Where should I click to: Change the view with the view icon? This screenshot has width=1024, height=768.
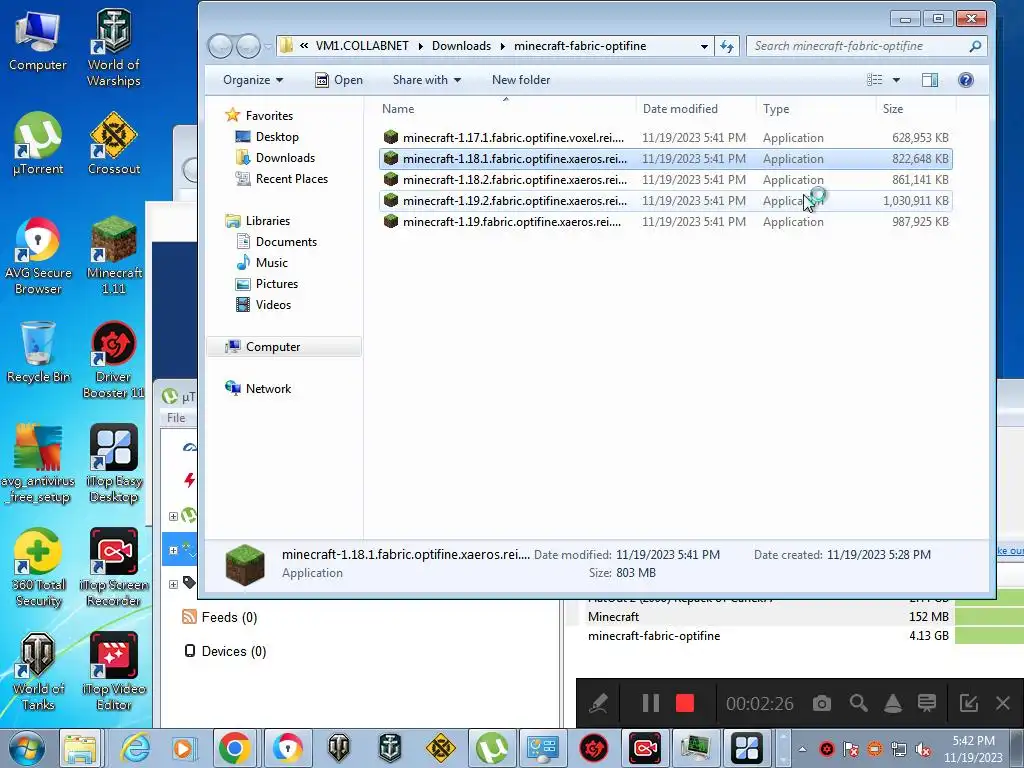(x=874, y=80)
